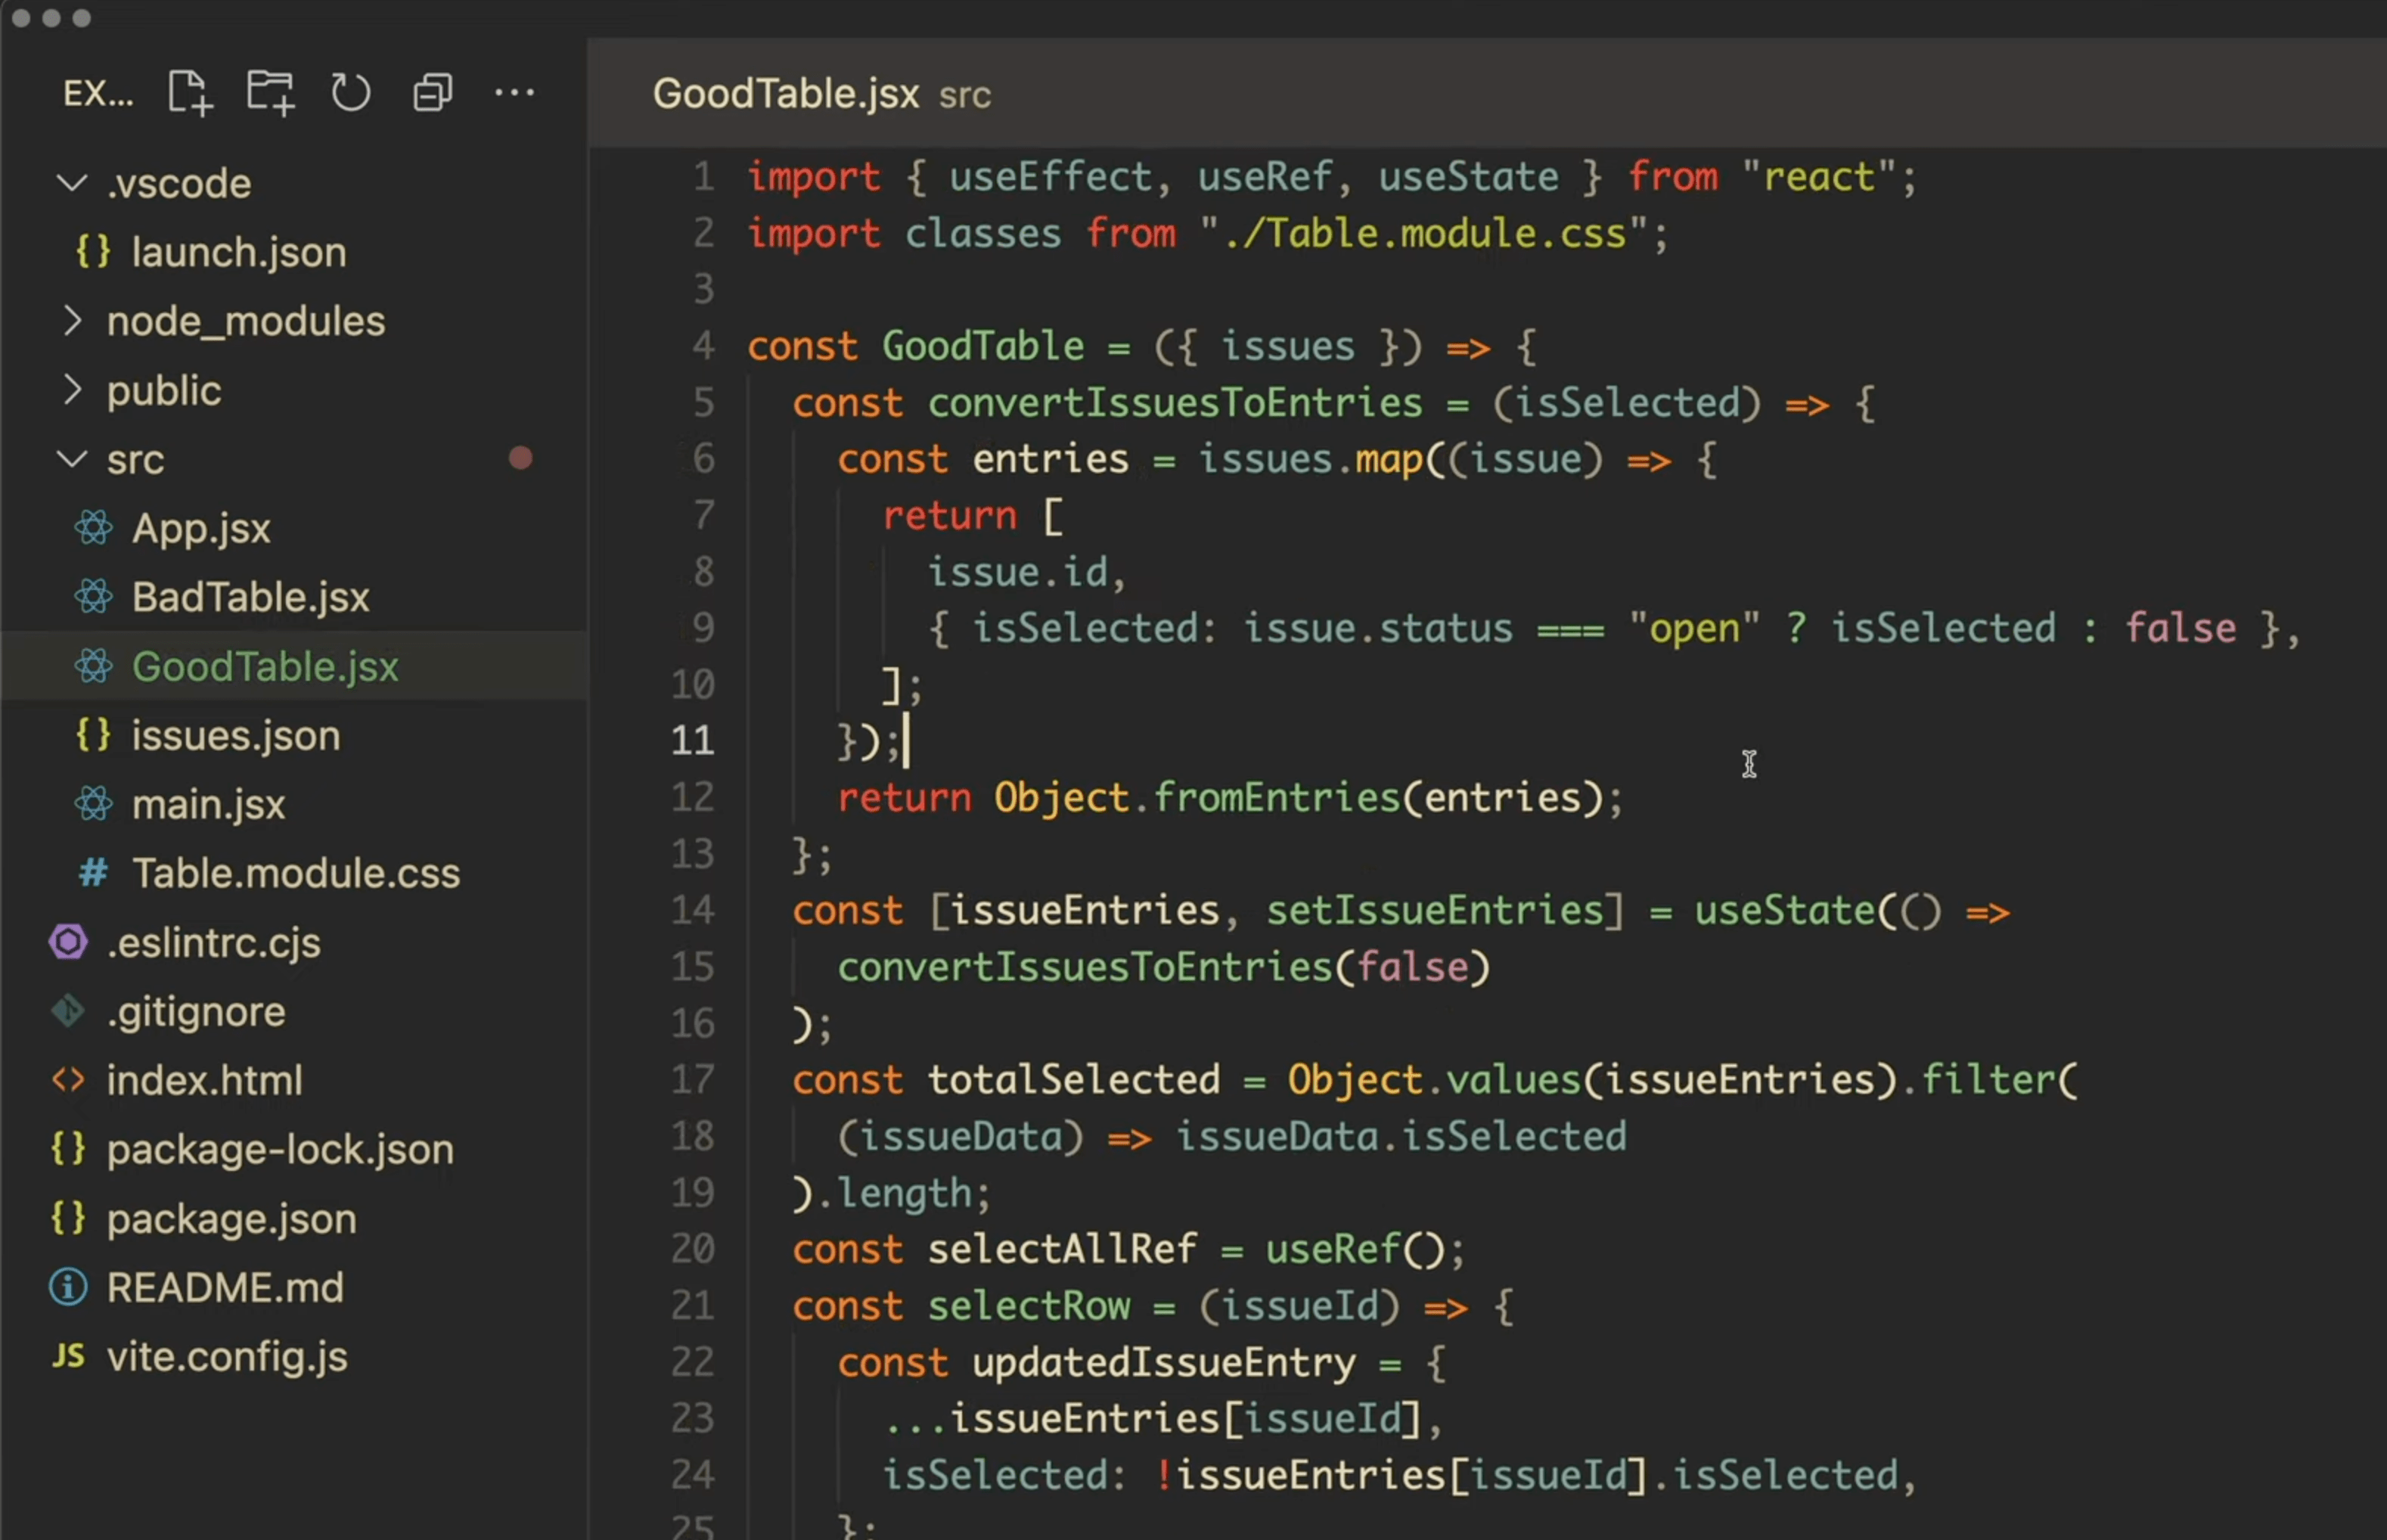Click the New Folder icon in Explorer
The height and width of the screenshot is (1540, 2387).
270,93
